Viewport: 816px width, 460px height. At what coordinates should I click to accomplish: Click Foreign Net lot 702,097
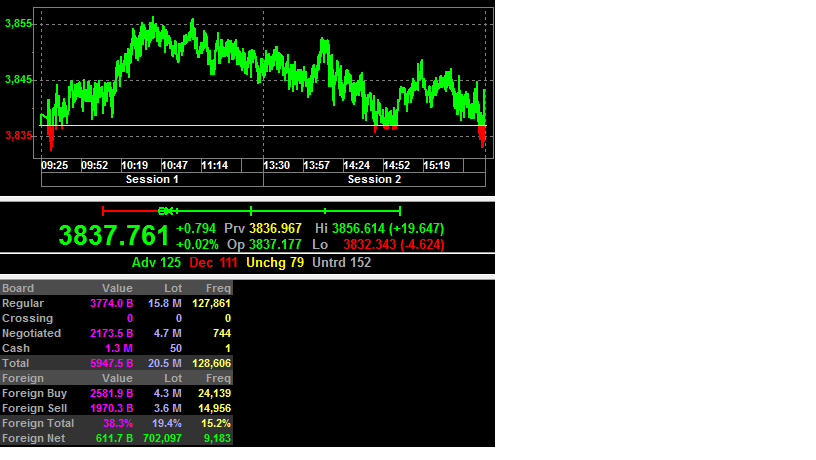162,439
